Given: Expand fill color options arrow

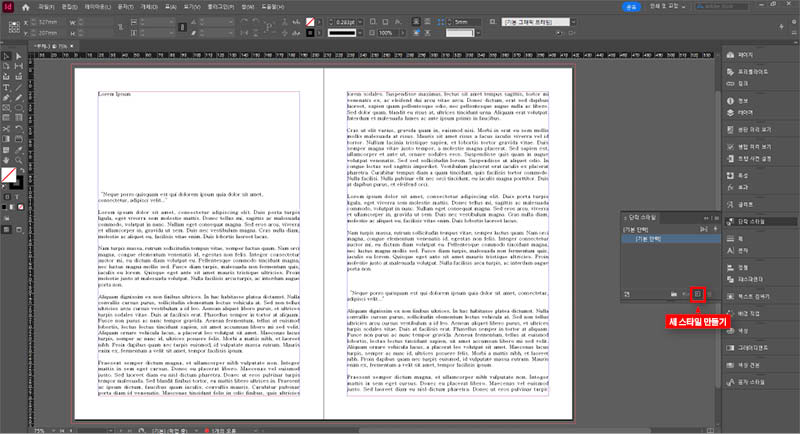Looking at the screenshot, I should 319,22.
